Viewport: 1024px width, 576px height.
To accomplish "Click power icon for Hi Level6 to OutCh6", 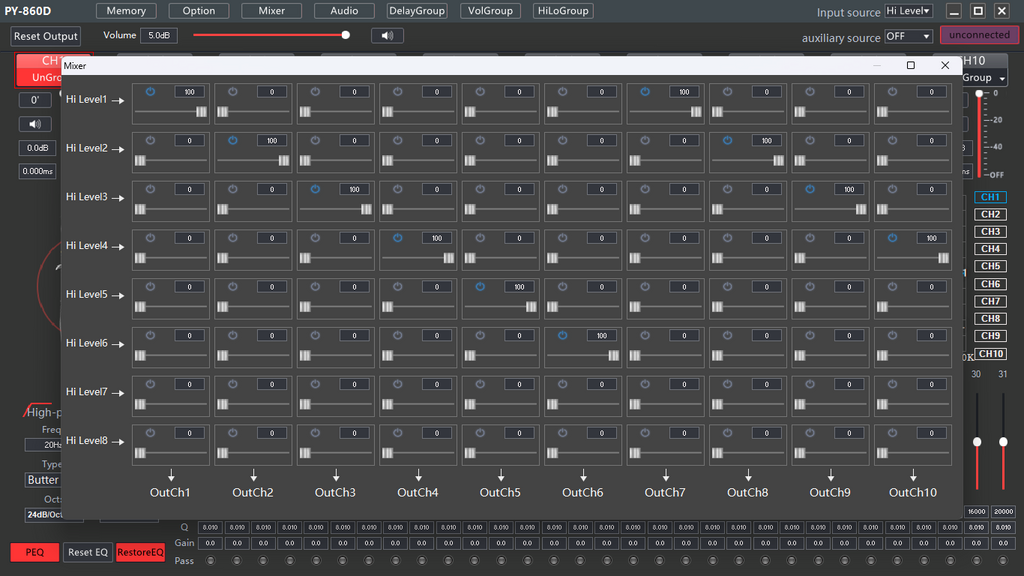I will click(x=562, y=335).
